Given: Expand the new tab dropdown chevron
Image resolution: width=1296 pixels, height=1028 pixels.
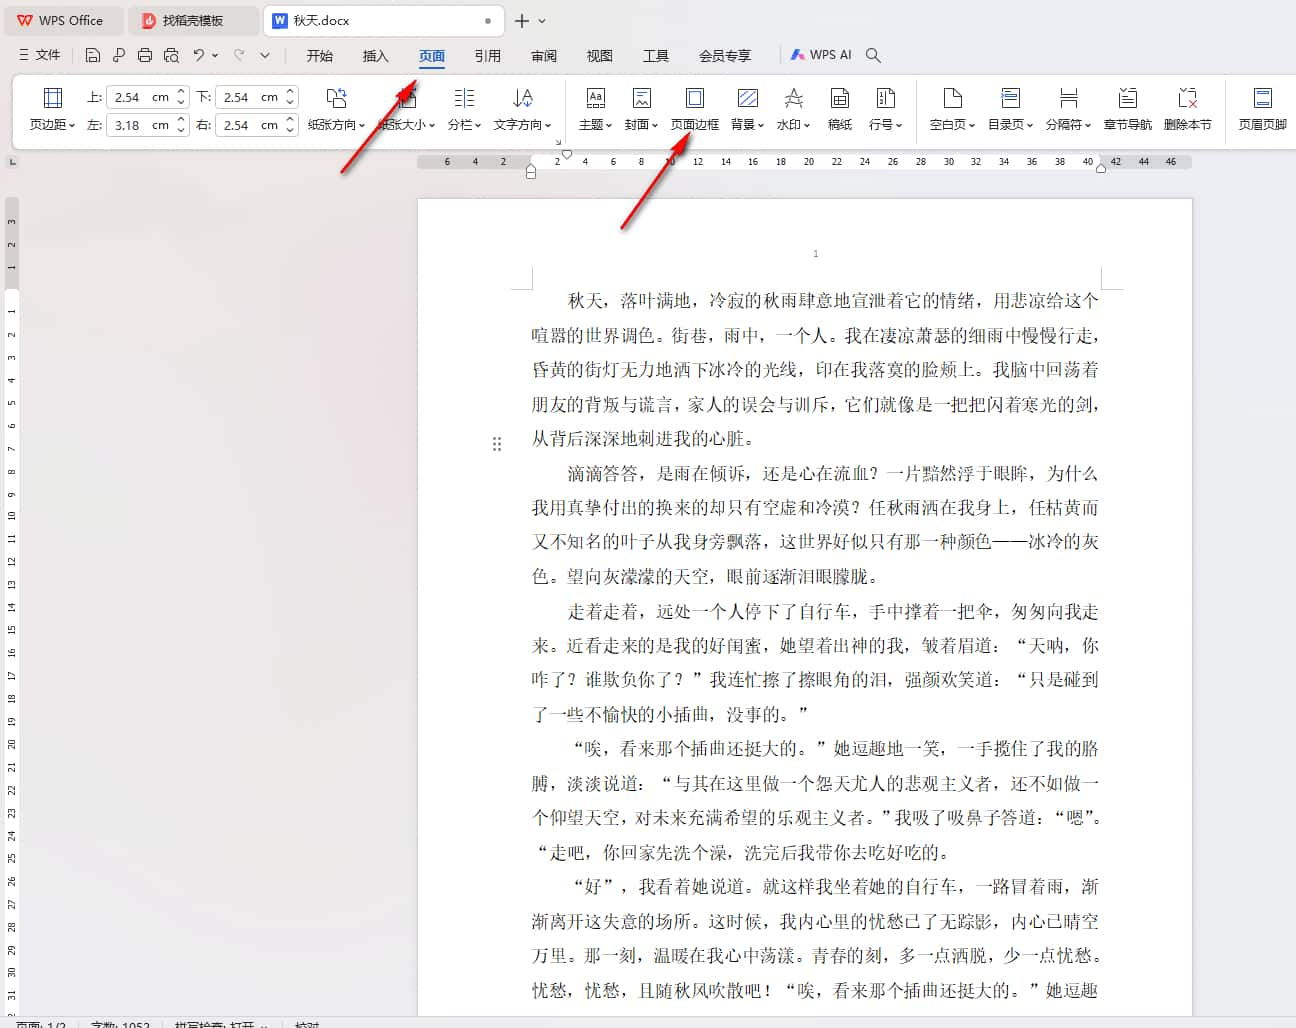Looking at the screenshot, I should pyautogui.click(x=542, y=21).
